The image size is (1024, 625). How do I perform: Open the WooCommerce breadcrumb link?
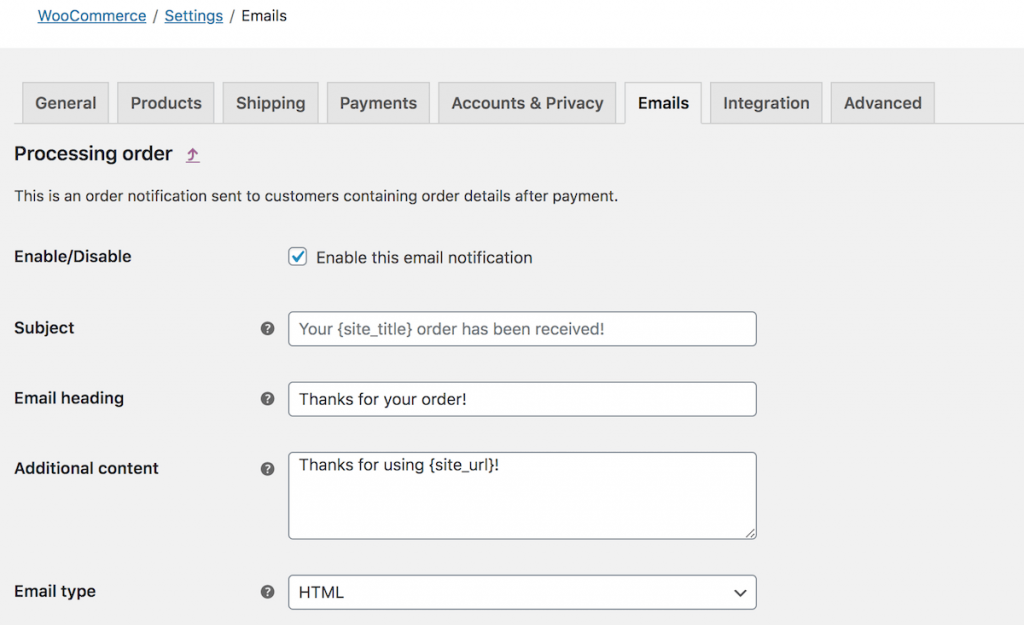coord(91,15)
